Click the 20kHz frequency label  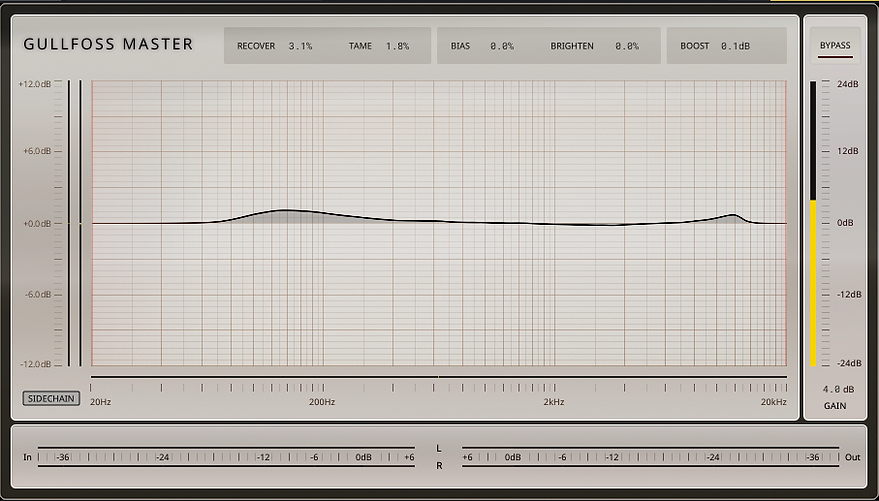click(774, 402)
